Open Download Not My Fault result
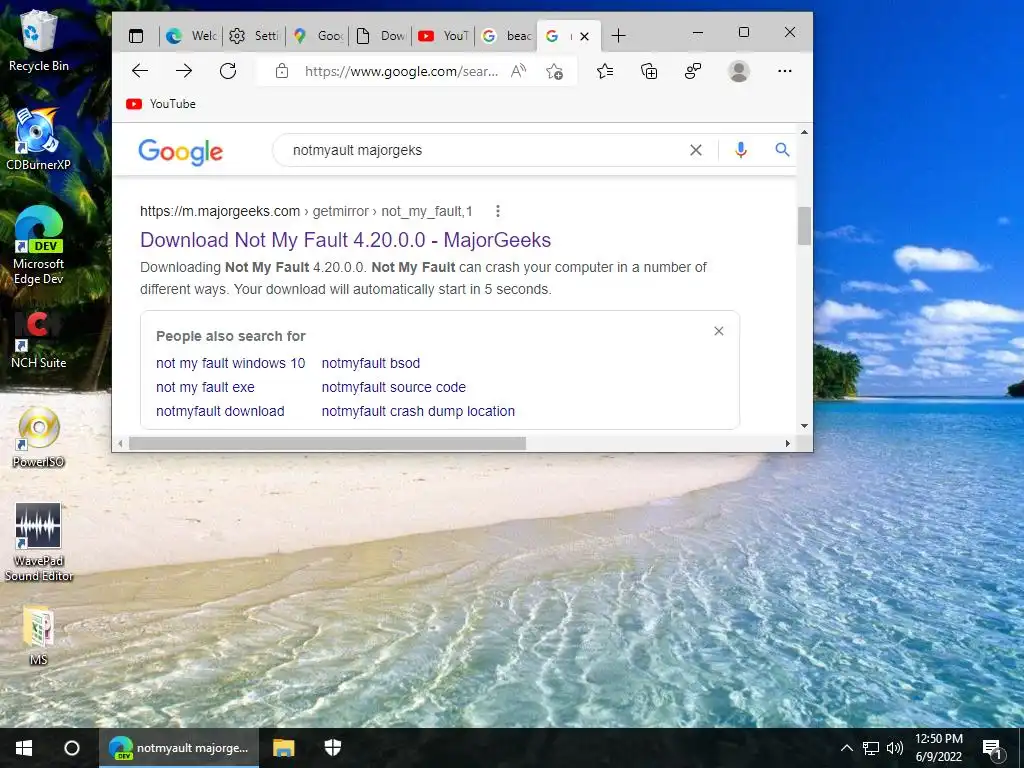The image size is (1024, 768). (345, 240)
